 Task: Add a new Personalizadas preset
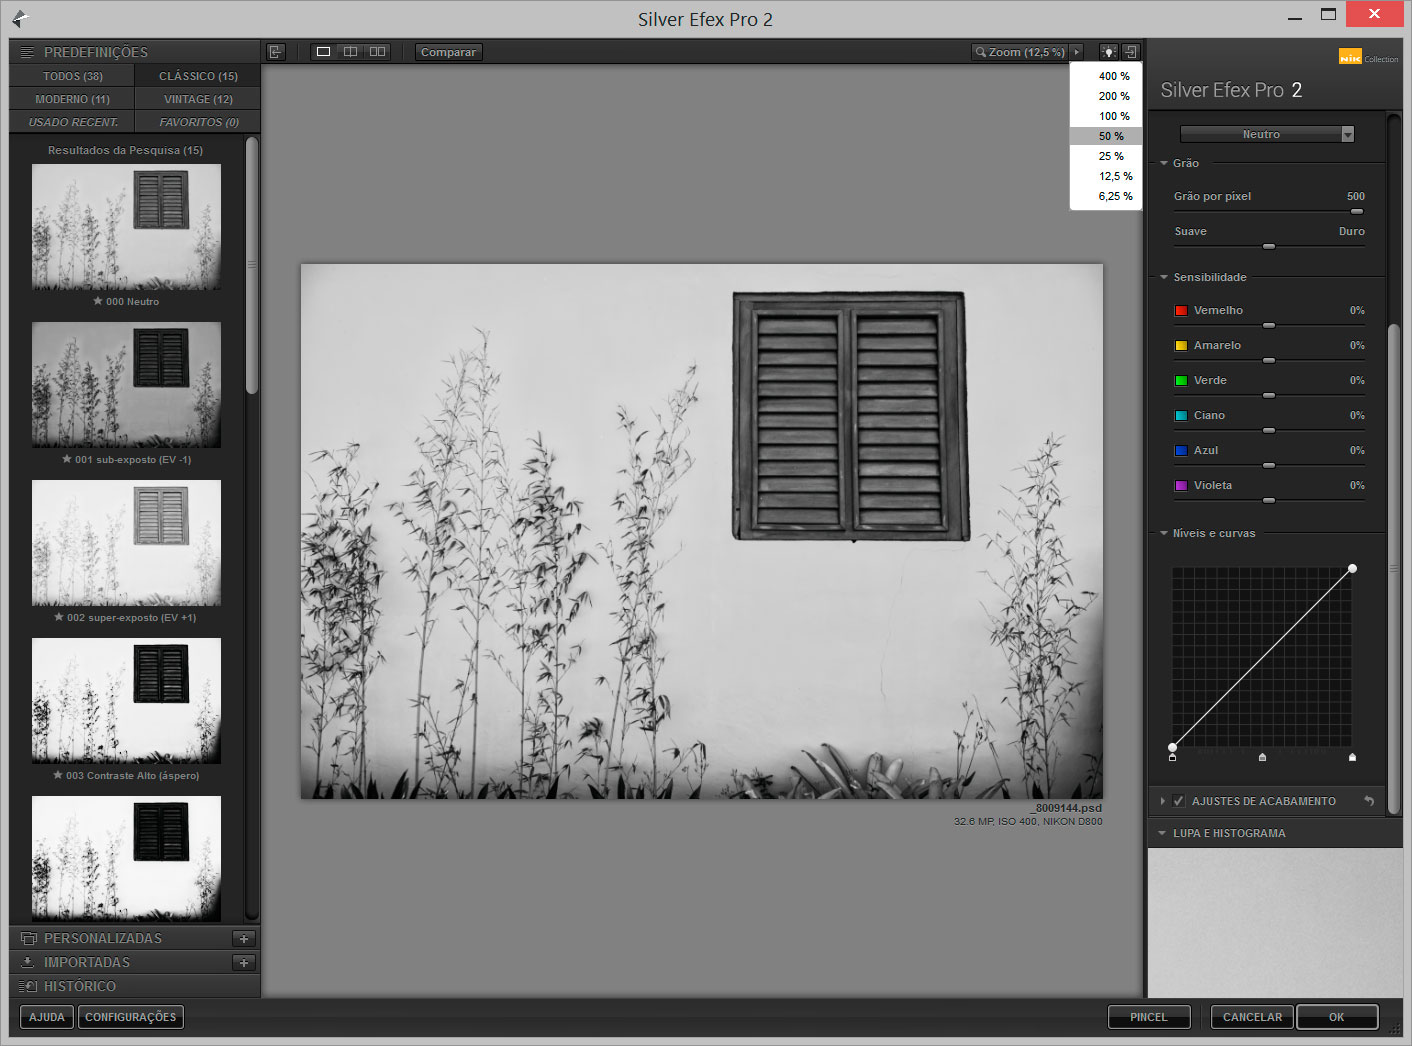(x=244, y=938)
